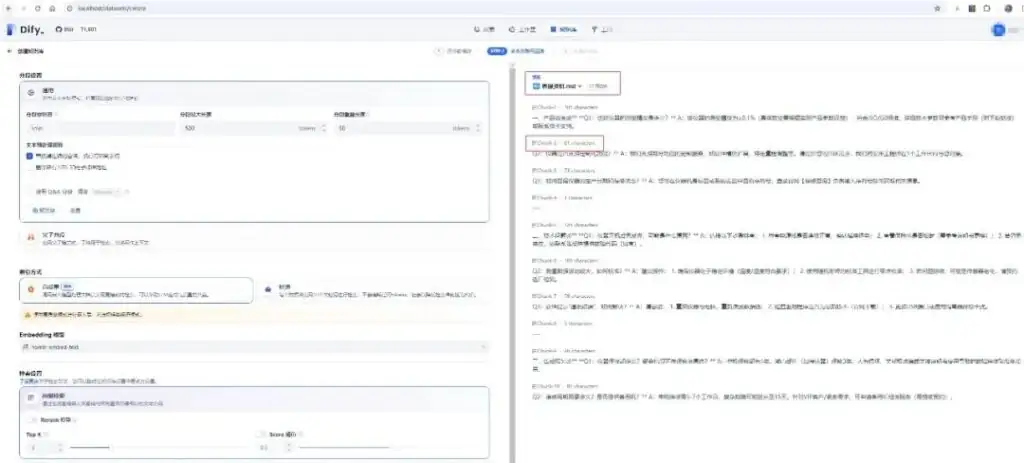Reload the page with the browser refresh icon
Screen dimensions: 1024x463
coord(37,8)
